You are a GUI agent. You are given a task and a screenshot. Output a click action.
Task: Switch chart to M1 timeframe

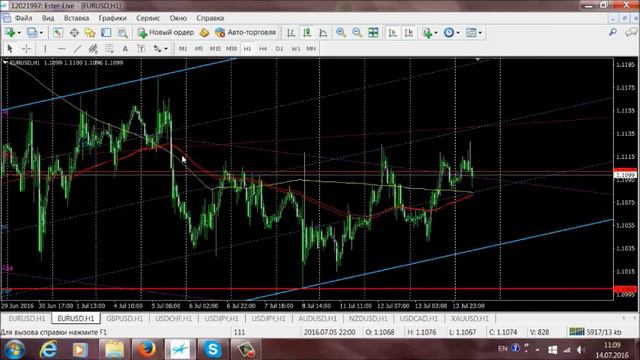183,49
